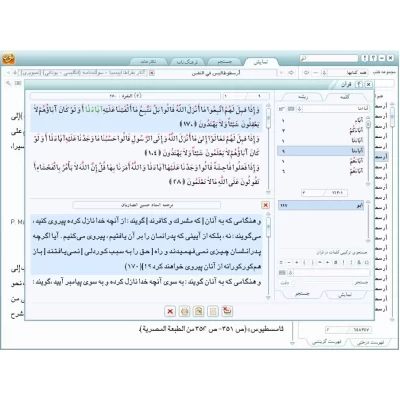This screenshot has width=400, height=400.
Task: Open the فهرست درختی tab behind dialog
Action: (370, 342)
